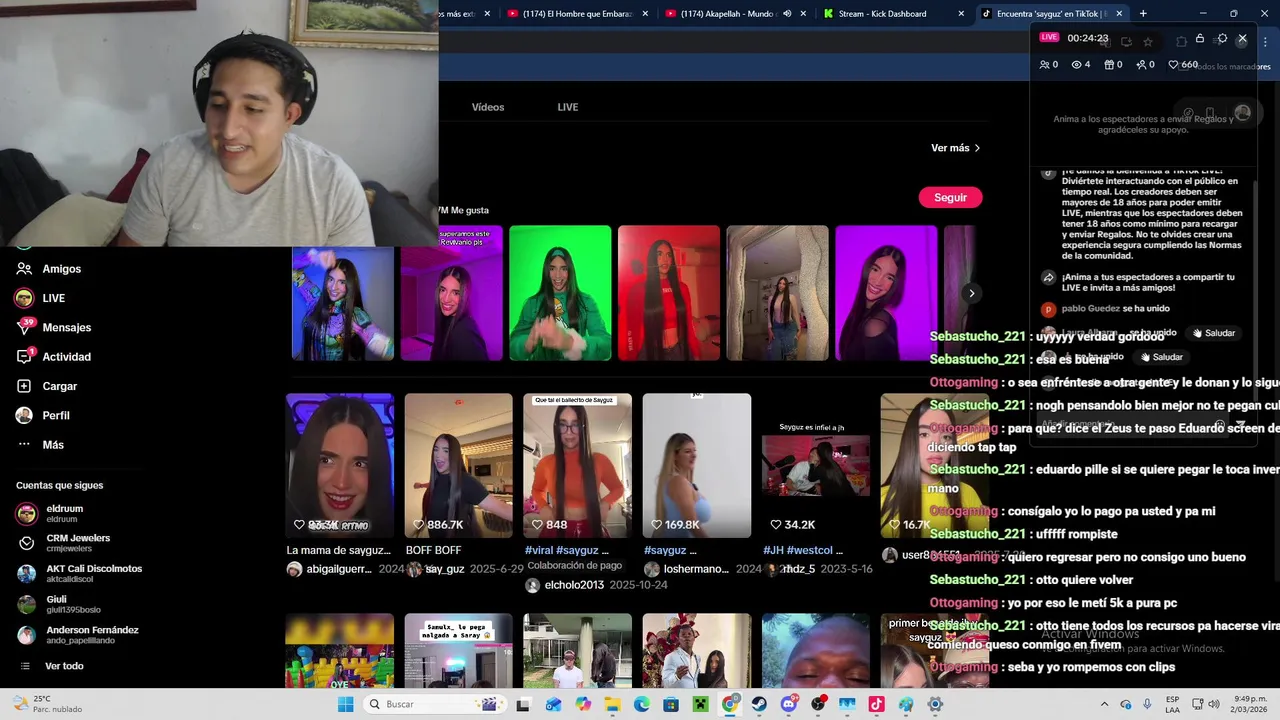Screen dimensions: 1280x720
Task: Mute the Akapellah tab audio icon
Action: tap(787, 14)
